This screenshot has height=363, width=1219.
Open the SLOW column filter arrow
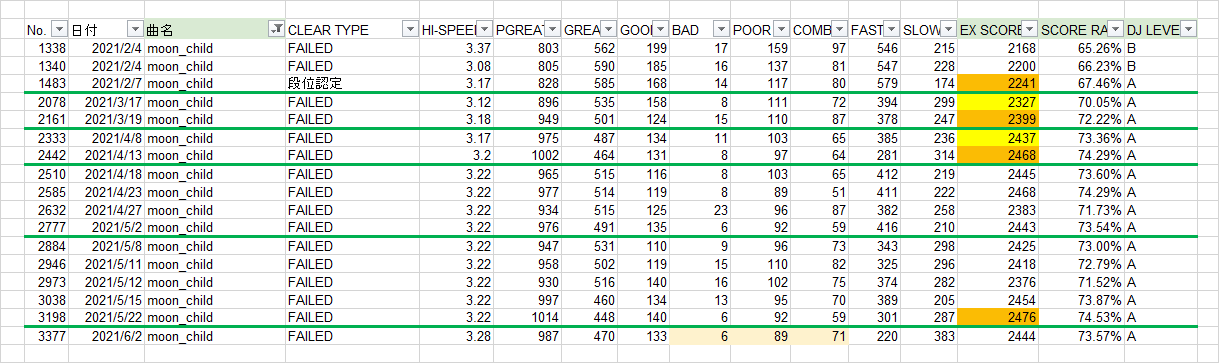click(948, 30)
